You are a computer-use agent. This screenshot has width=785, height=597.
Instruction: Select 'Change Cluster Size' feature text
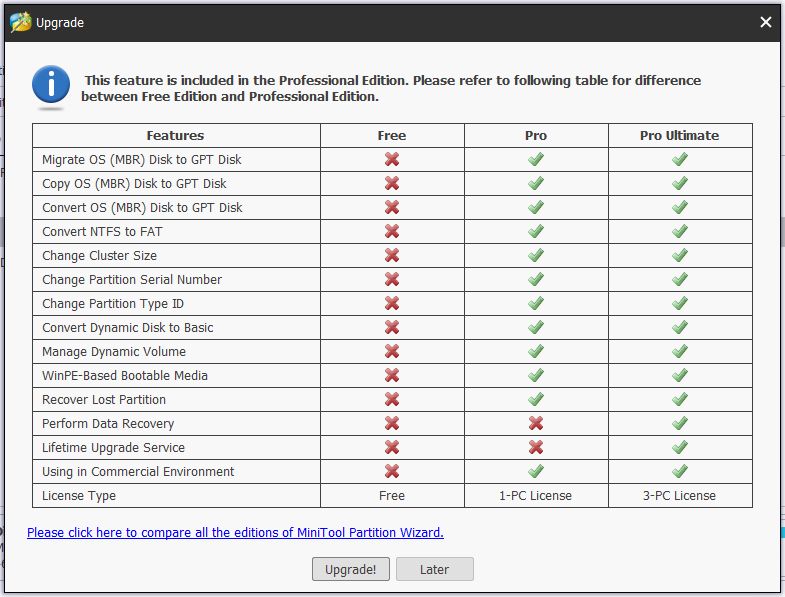[100, 255]
